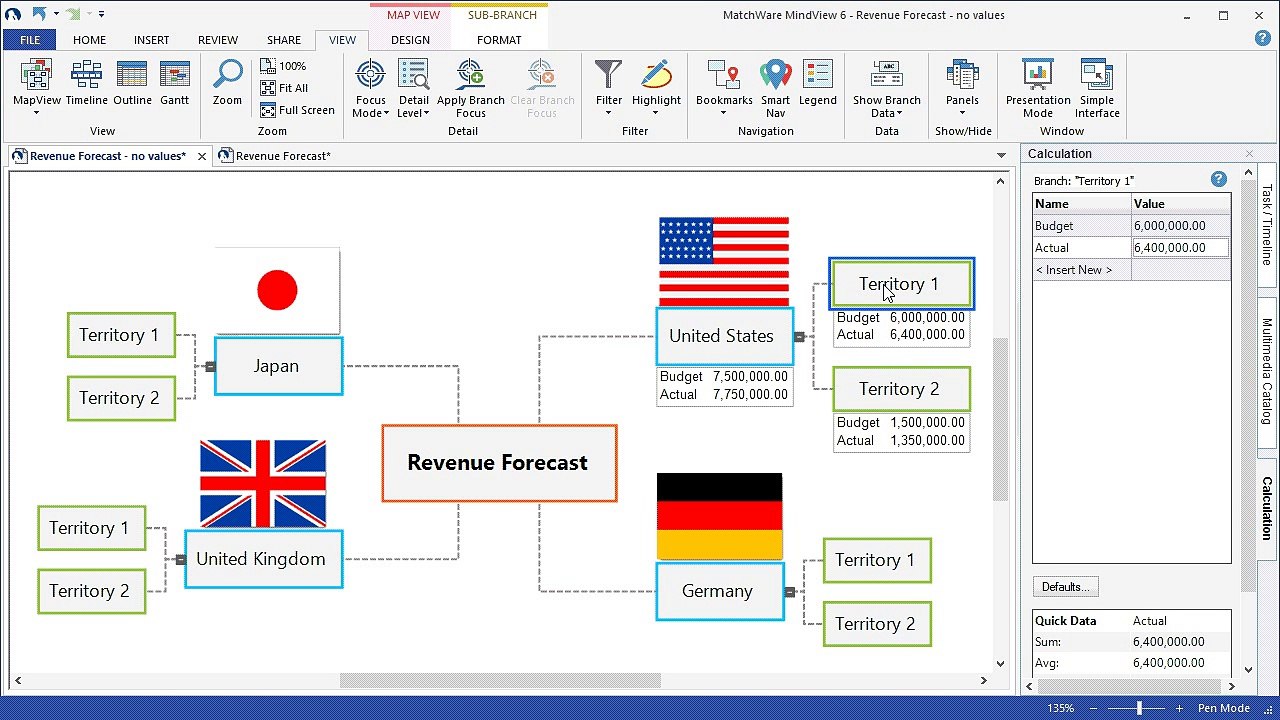Screen dimensions: 1280x720
Task: Open the Panels dropdown
Action: (x=962, y=86)
